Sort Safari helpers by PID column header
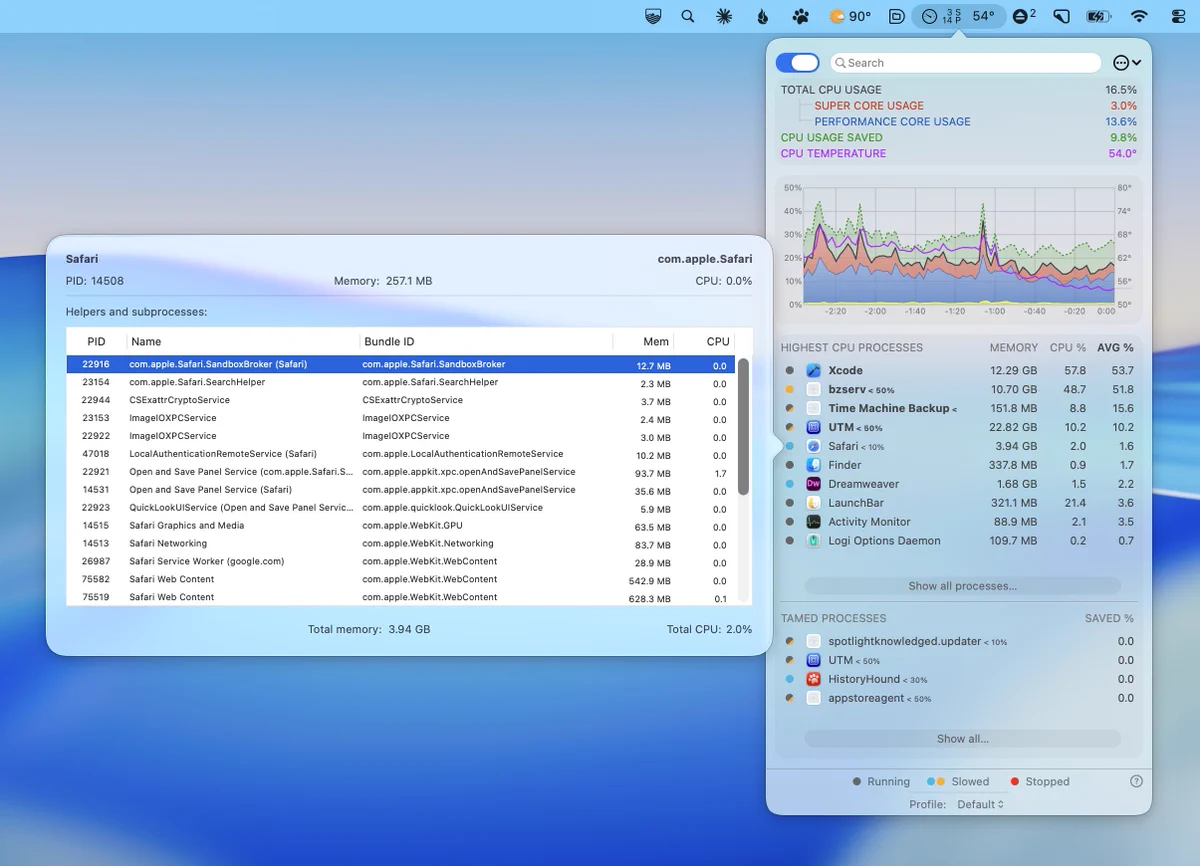 point(96,341)
